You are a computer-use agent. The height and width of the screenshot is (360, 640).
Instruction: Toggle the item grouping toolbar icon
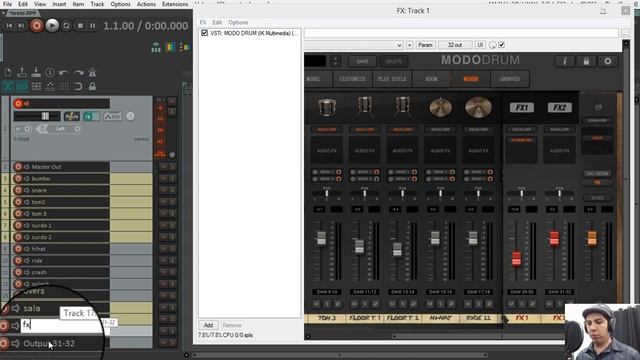click(22, 87)
